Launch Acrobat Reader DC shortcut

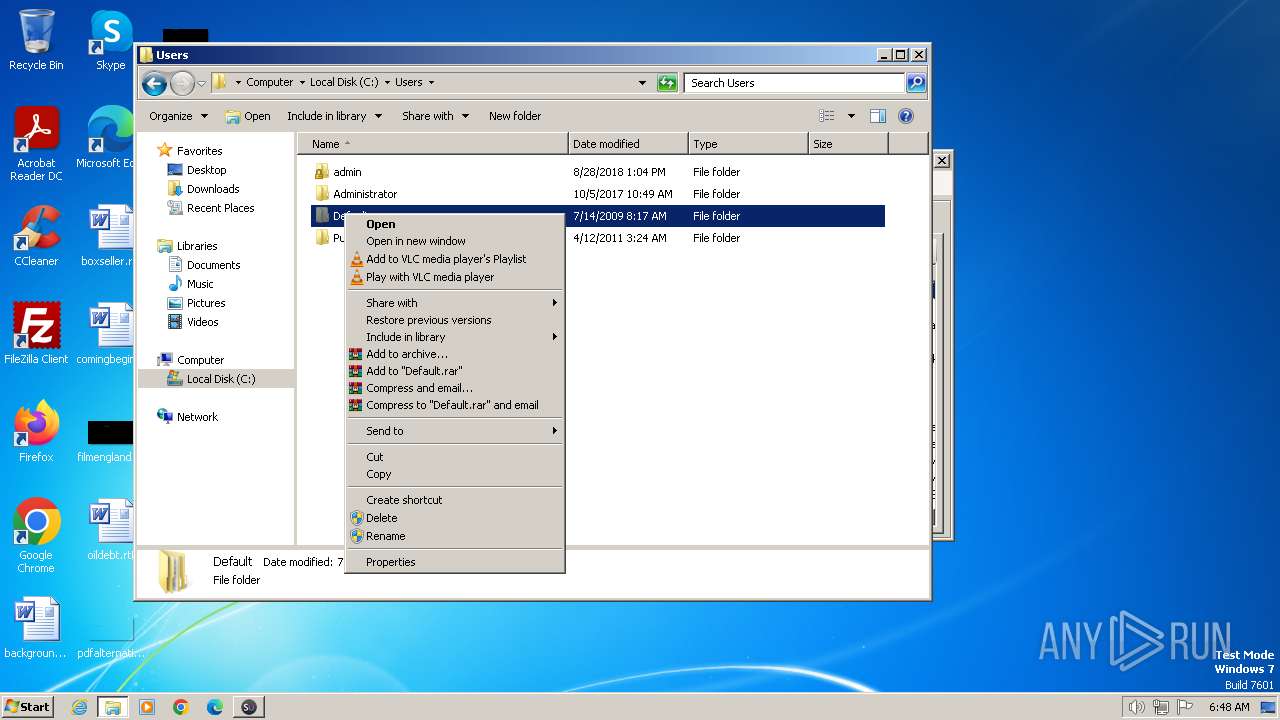(x=36, y=144)
